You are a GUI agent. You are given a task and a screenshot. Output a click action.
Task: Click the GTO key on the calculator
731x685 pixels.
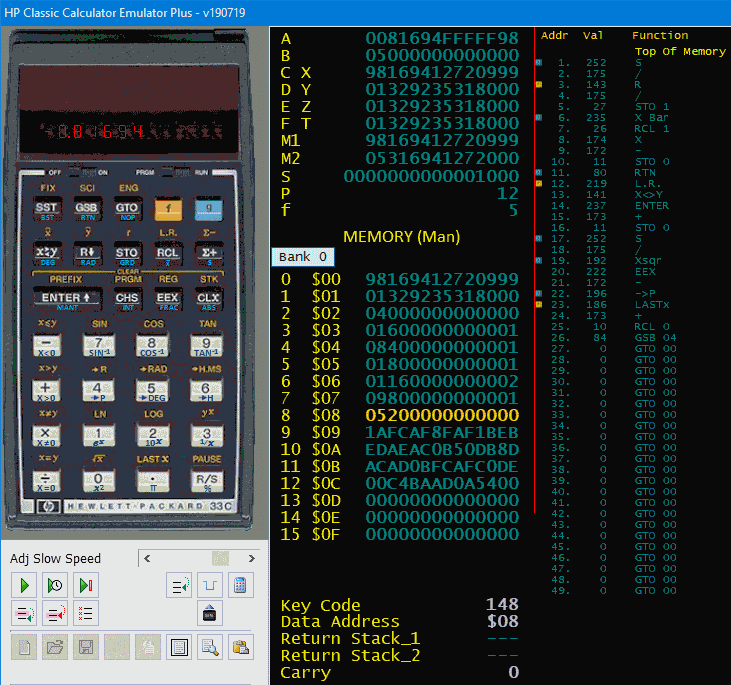pyautogui.click(x=127, y=210)
